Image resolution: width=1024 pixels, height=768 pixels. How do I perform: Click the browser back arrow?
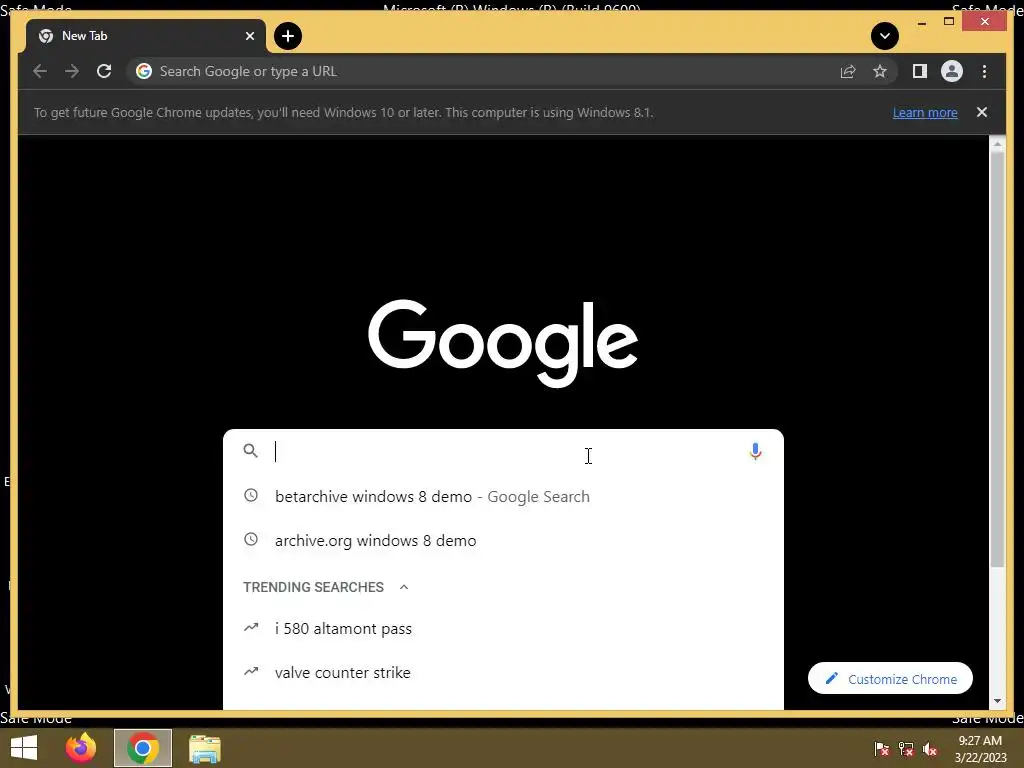(x=40, y=71)
